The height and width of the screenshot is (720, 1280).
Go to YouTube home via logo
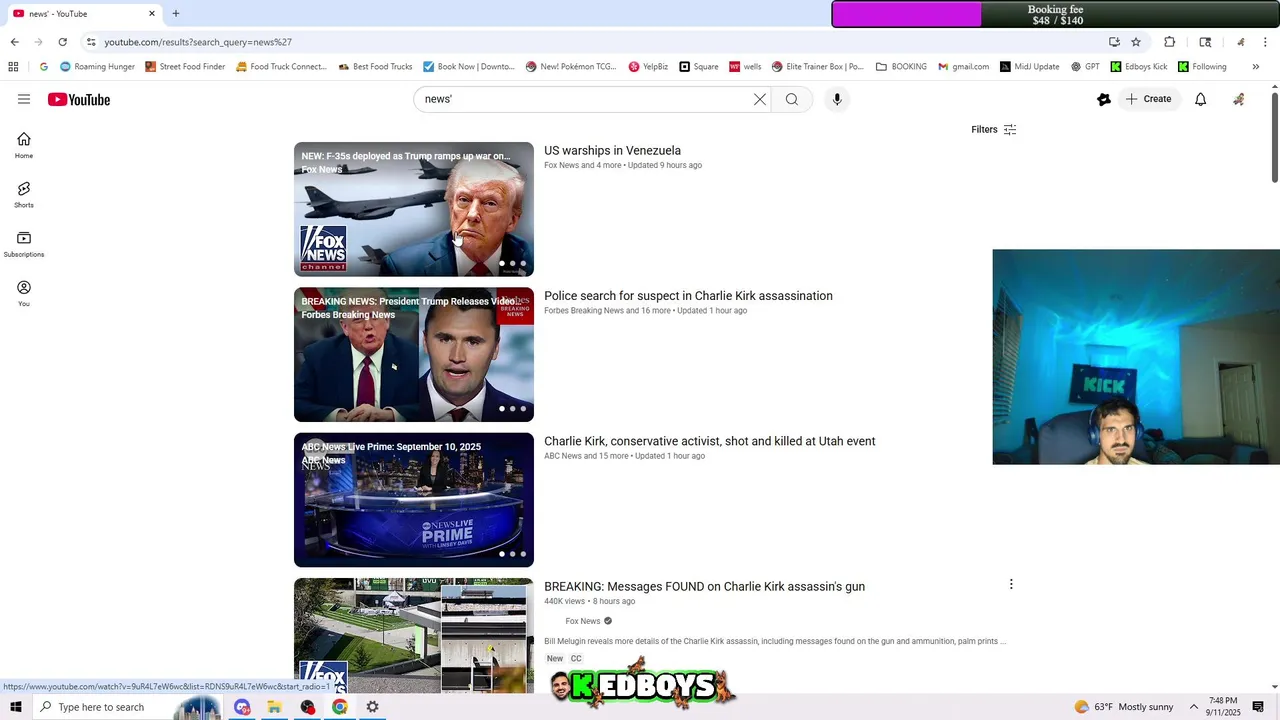tap(79, 99)
